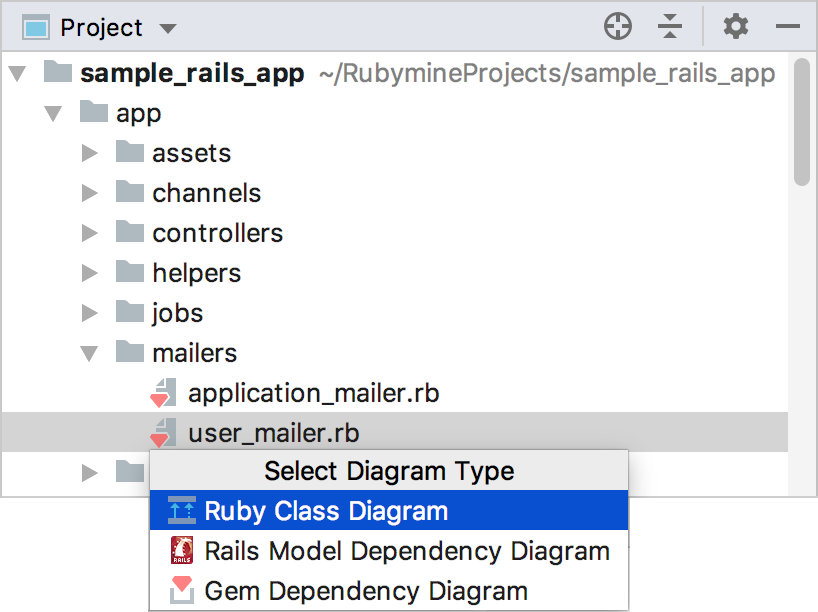Image resolution: width=818 pixels, height=612 pixels.
Task: Click the Rails icon next to Rails Model Dependency Diagram
Action: tap(182, 550)
